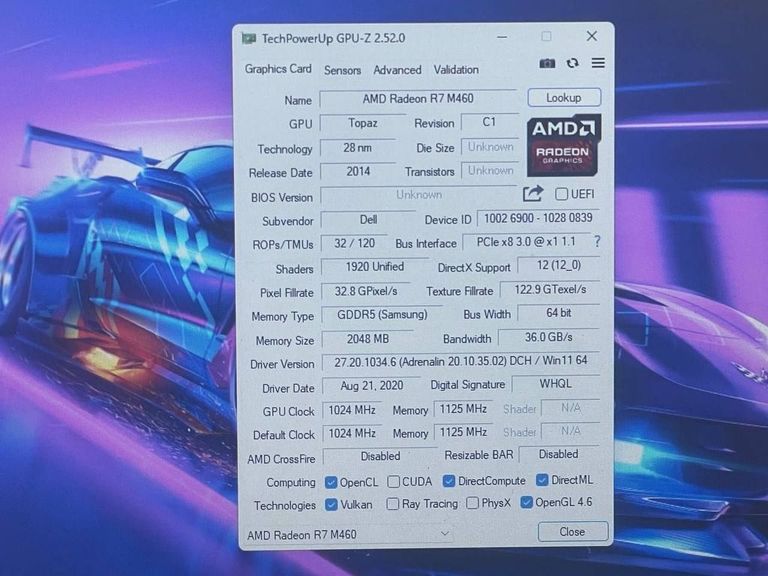Click the Subvendor field showing Dell
Viewport: 768px width, 576px height.
(x=368, y=219)
